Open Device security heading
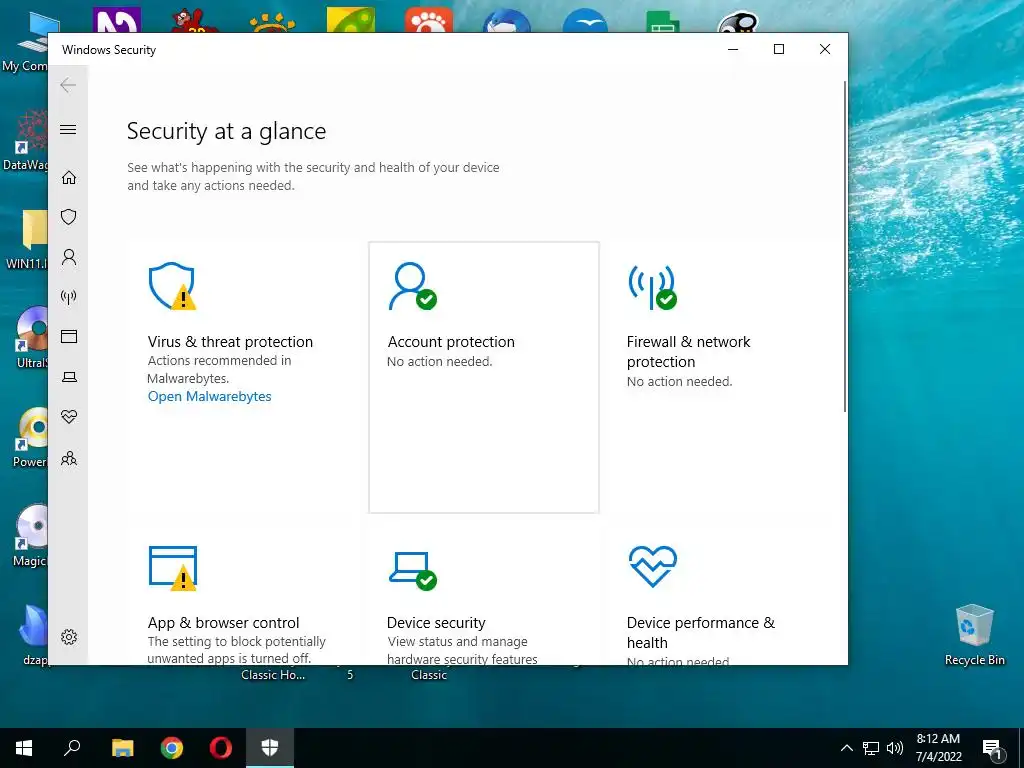 (x=436, y=622)
